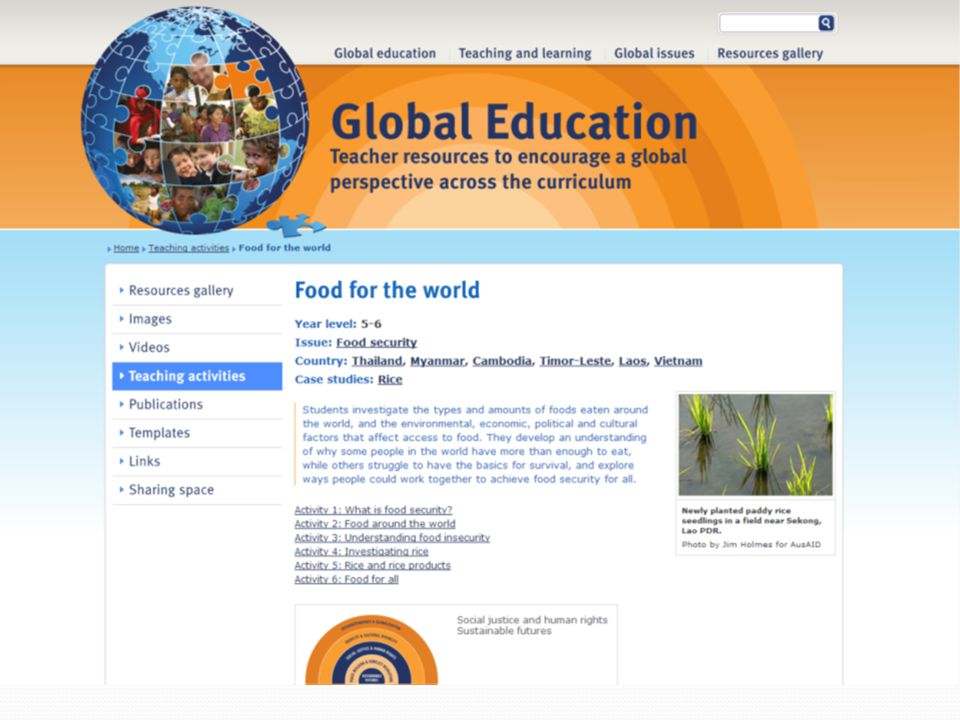Open Templates in the sidebar

[x=197, y=433]
